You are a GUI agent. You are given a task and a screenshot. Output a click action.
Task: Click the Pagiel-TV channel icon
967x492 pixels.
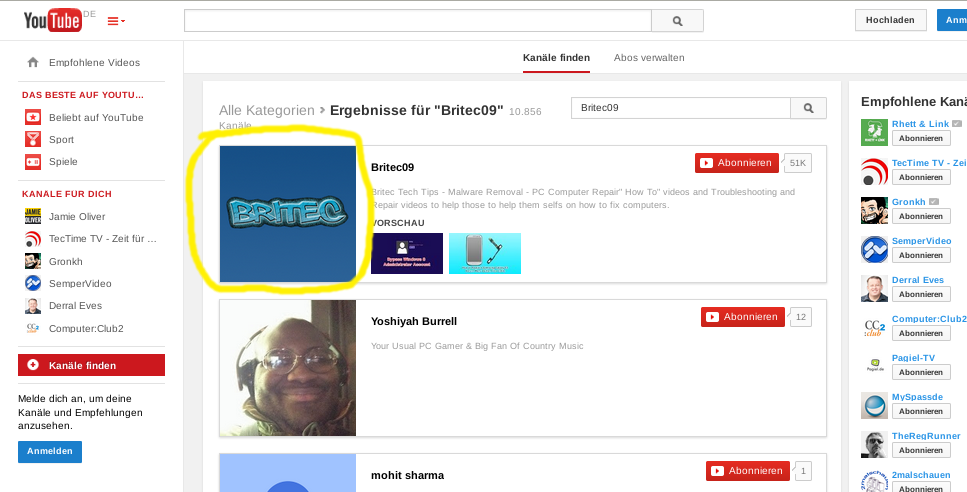point(874,366)
